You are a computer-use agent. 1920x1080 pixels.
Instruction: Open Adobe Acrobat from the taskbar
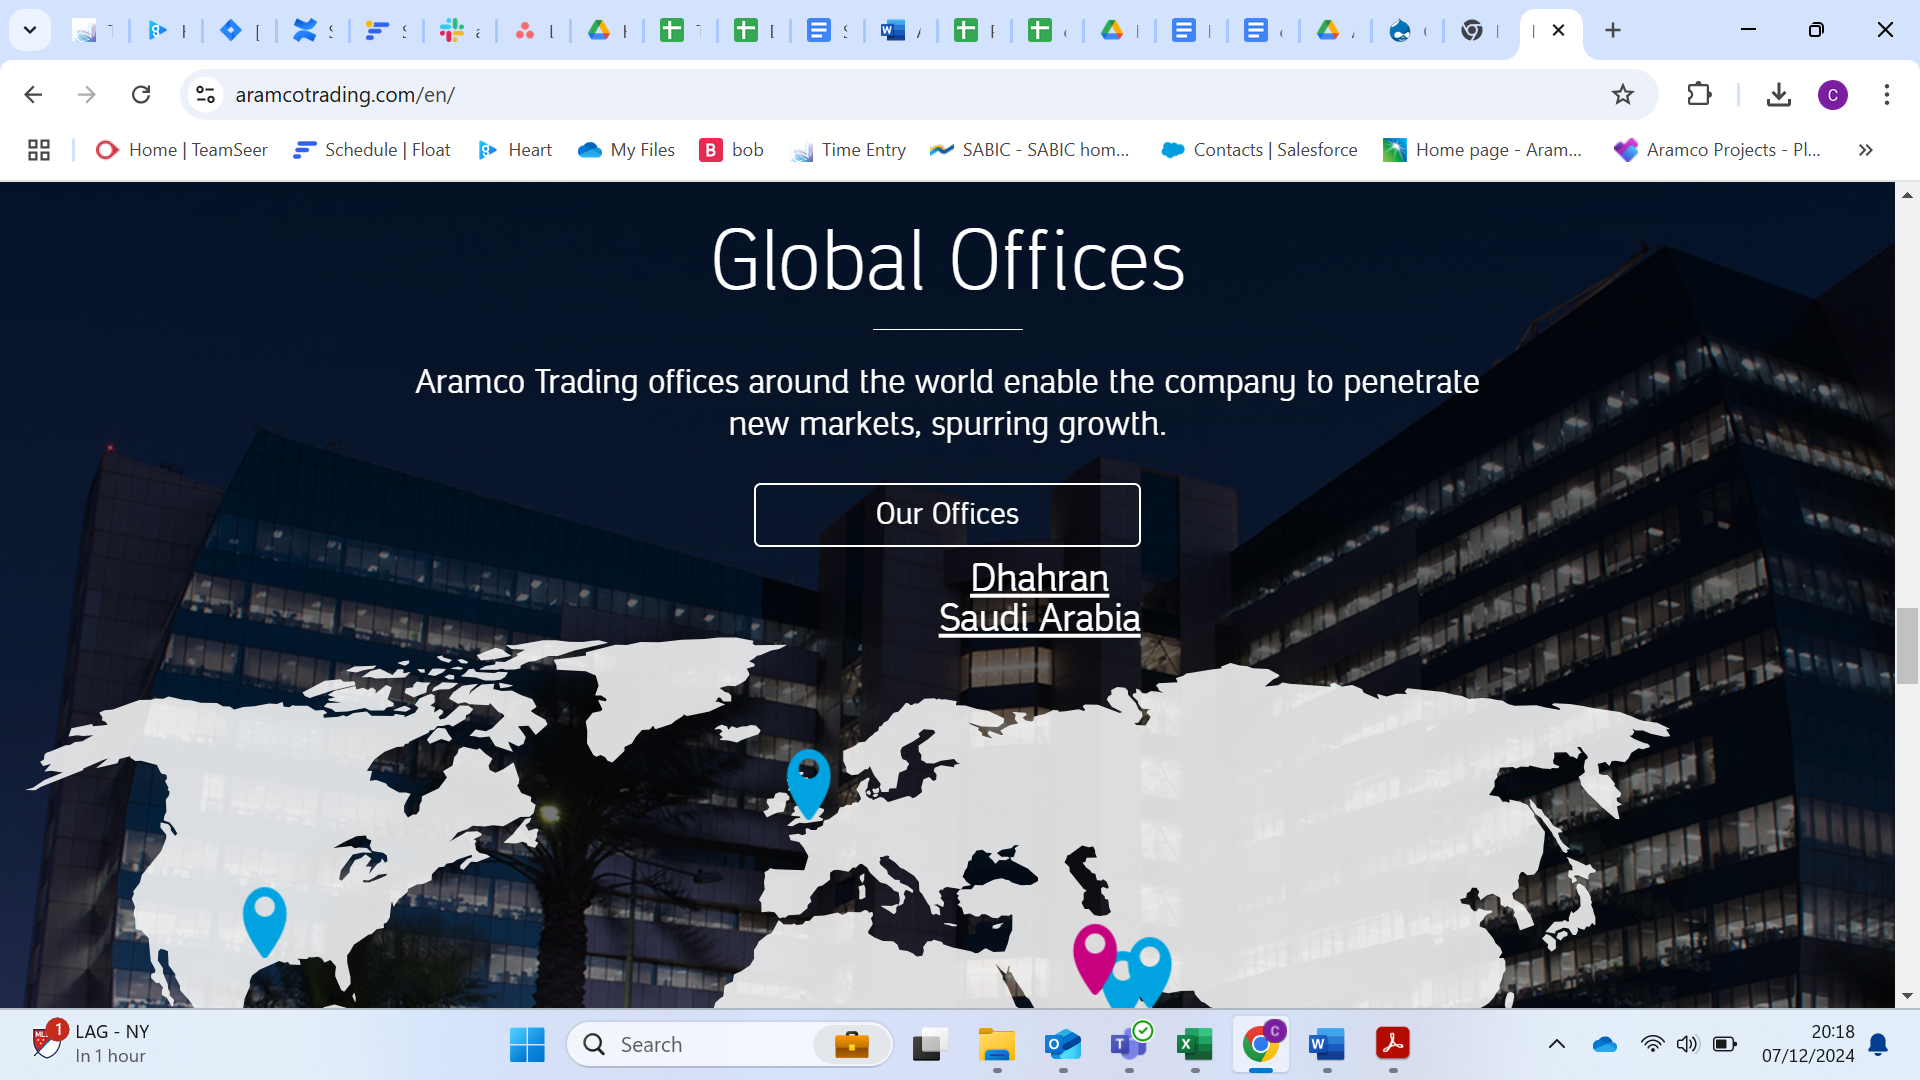pyautogui.click(x=1393, y=1044)
